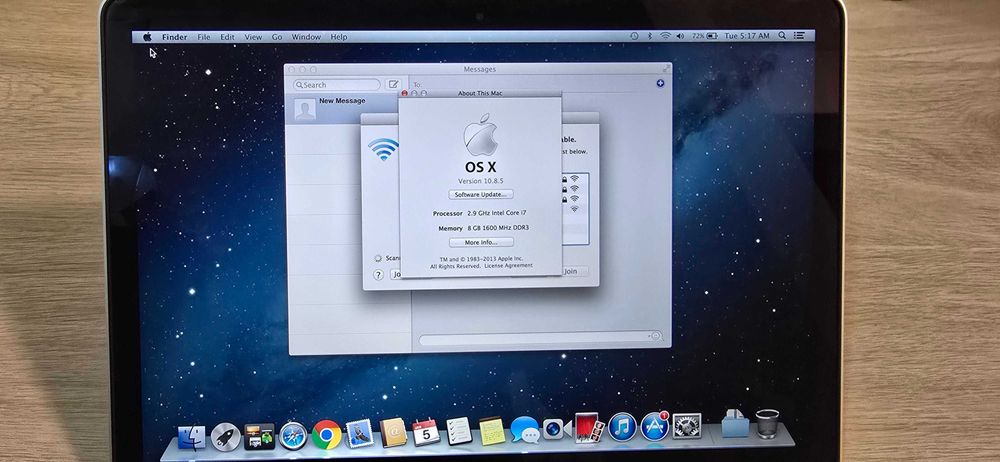Screen dimensions: 1000x462
Task: Compose new message in Messages window
Action: click(393, 84)
